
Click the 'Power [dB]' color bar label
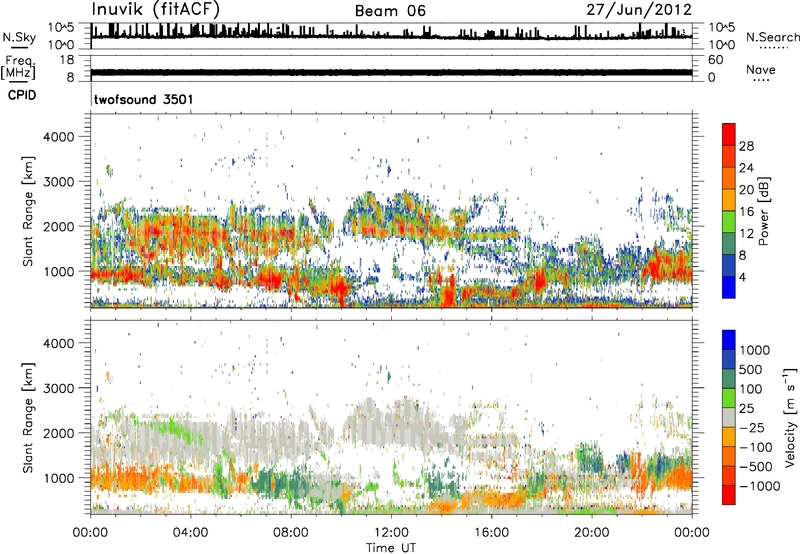[764, 211]
